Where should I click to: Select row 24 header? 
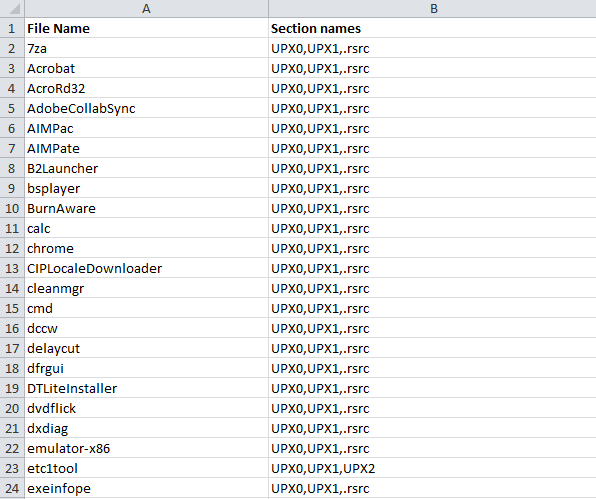coord(12,488)
